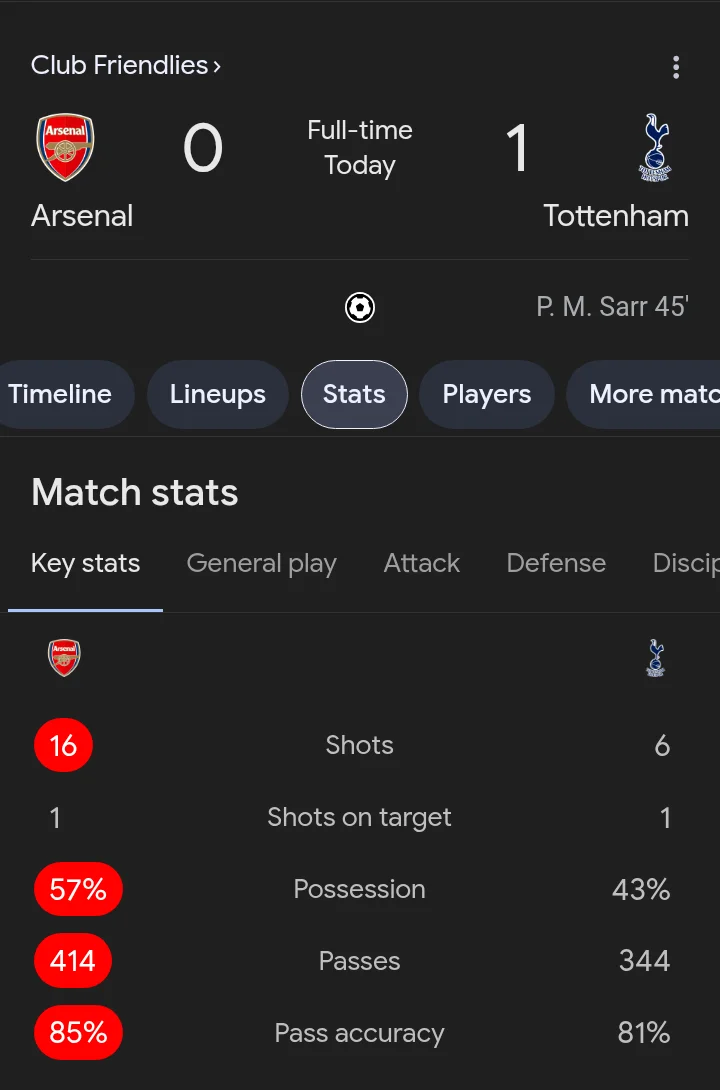View the Defense stats category
720x1090 pixels.
point(556,563)
